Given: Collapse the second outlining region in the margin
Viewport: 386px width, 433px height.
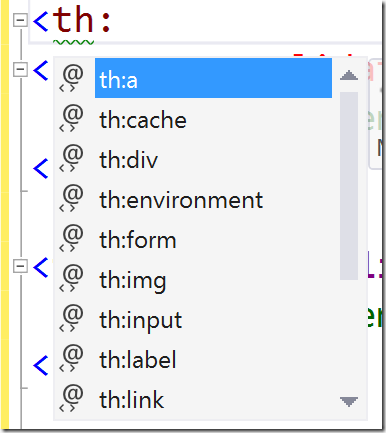Looking at the screenshot, I should [x=20, y=70].
